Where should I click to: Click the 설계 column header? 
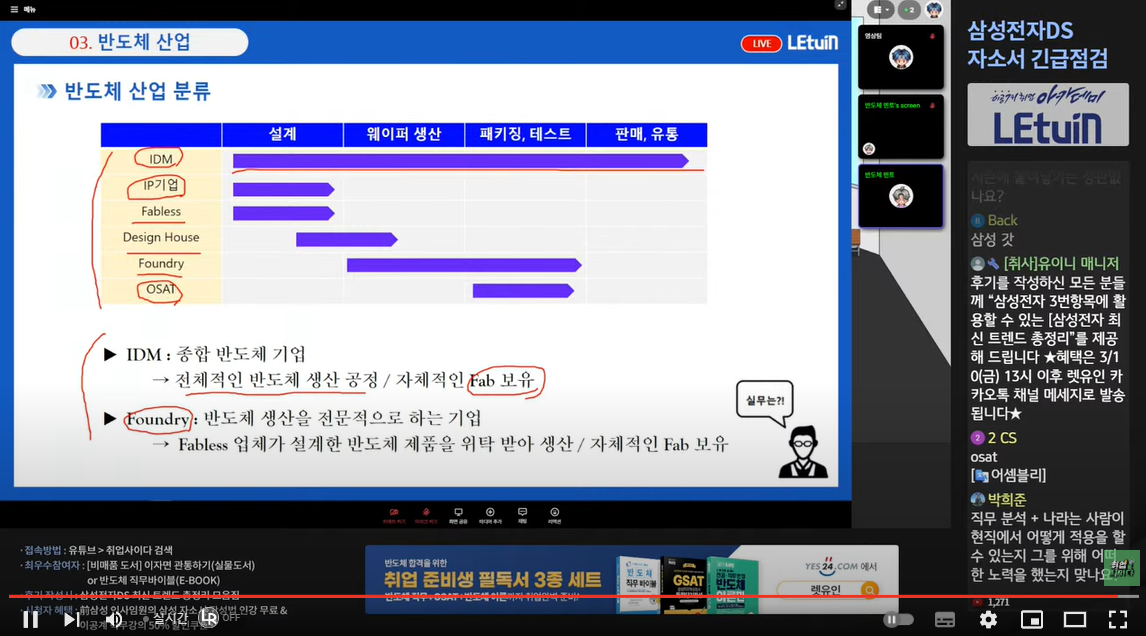click(x=283, y=135)
